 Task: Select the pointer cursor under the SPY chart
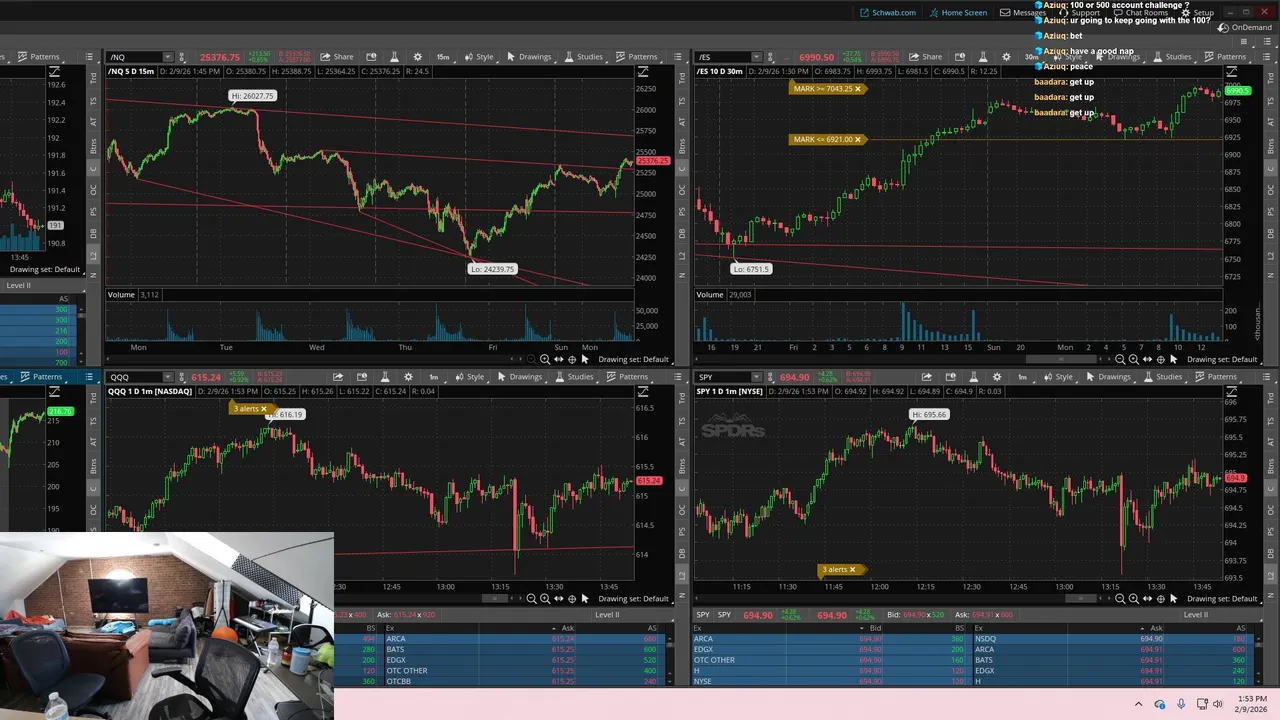tap(1173, 599)
